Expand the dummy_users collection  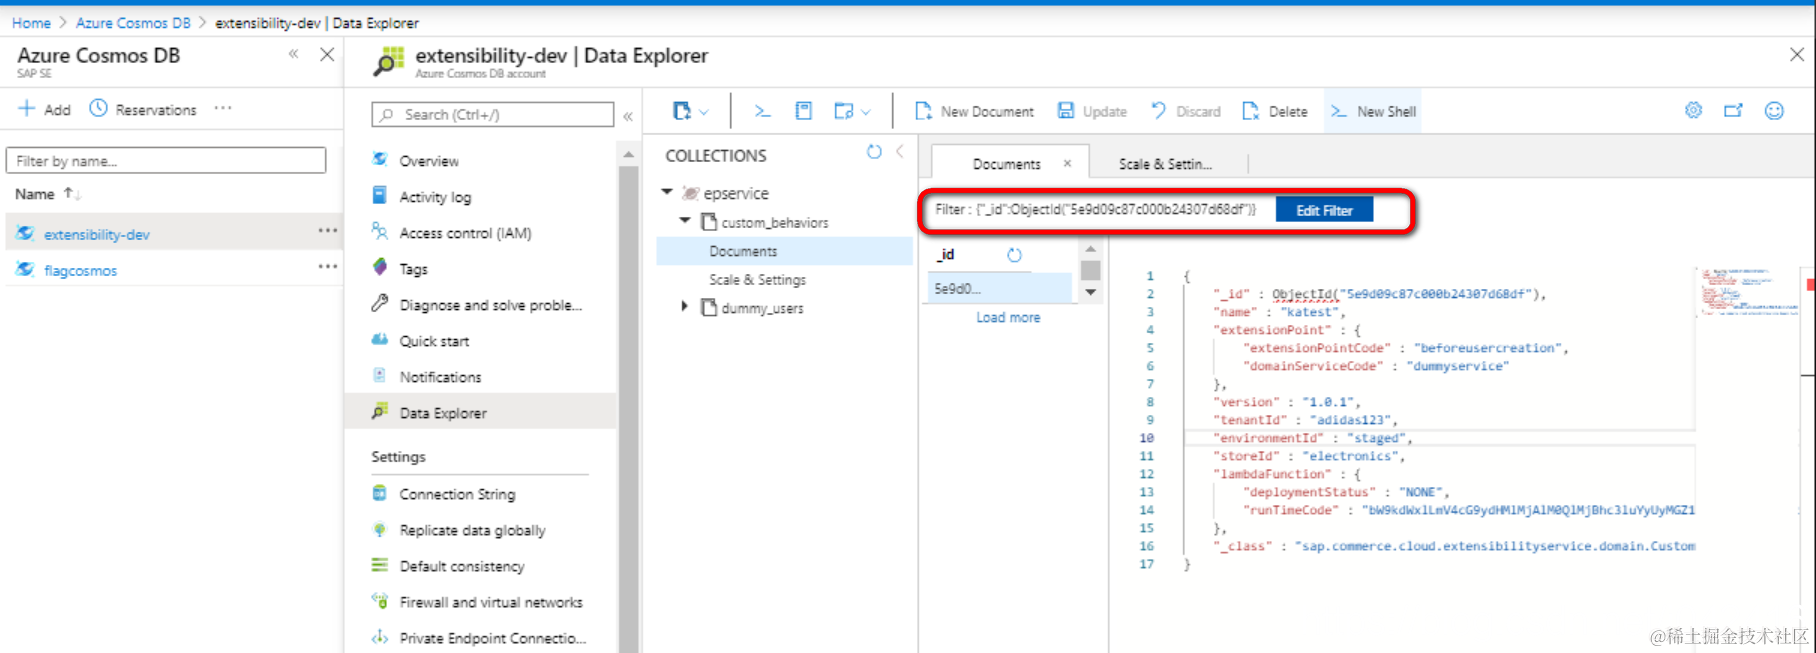pyautogui.click(x=685, y=306)
